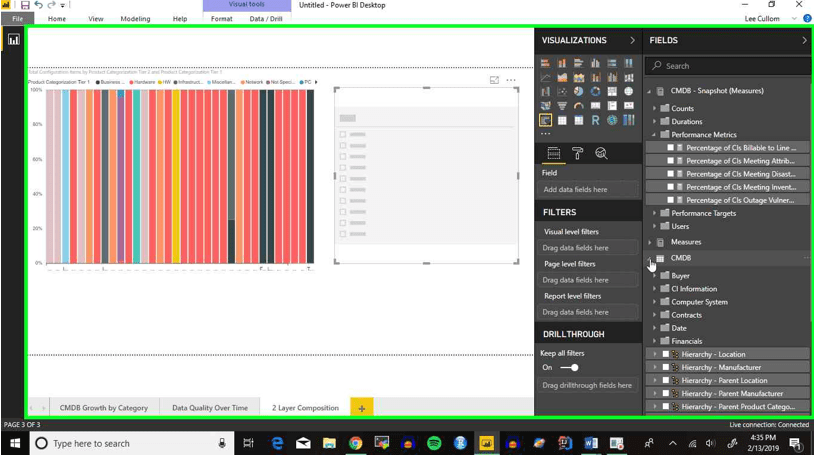Check Percentage of CIs Billable to Line field
This screenshot has height=456, width=815.
tap(671, 148)
